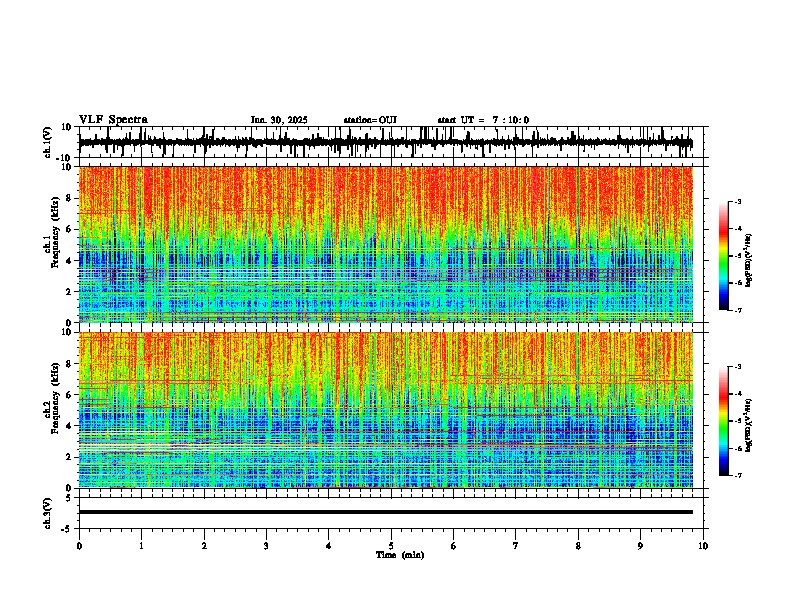Click the "-3" label on ch.1 color scale
Viewport: 792px width, 612px height.
[737, 201]
